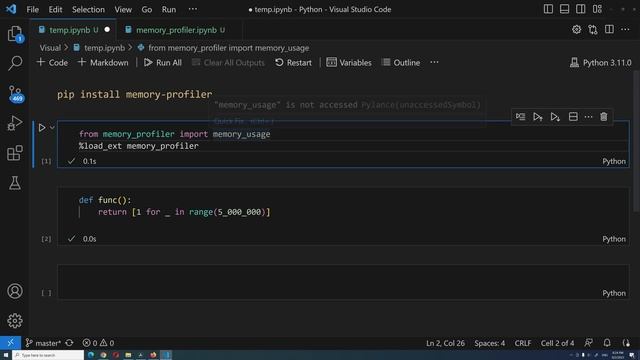Expand menu bar overflow ellipsis
640x360 pixels.
[193, 9]
